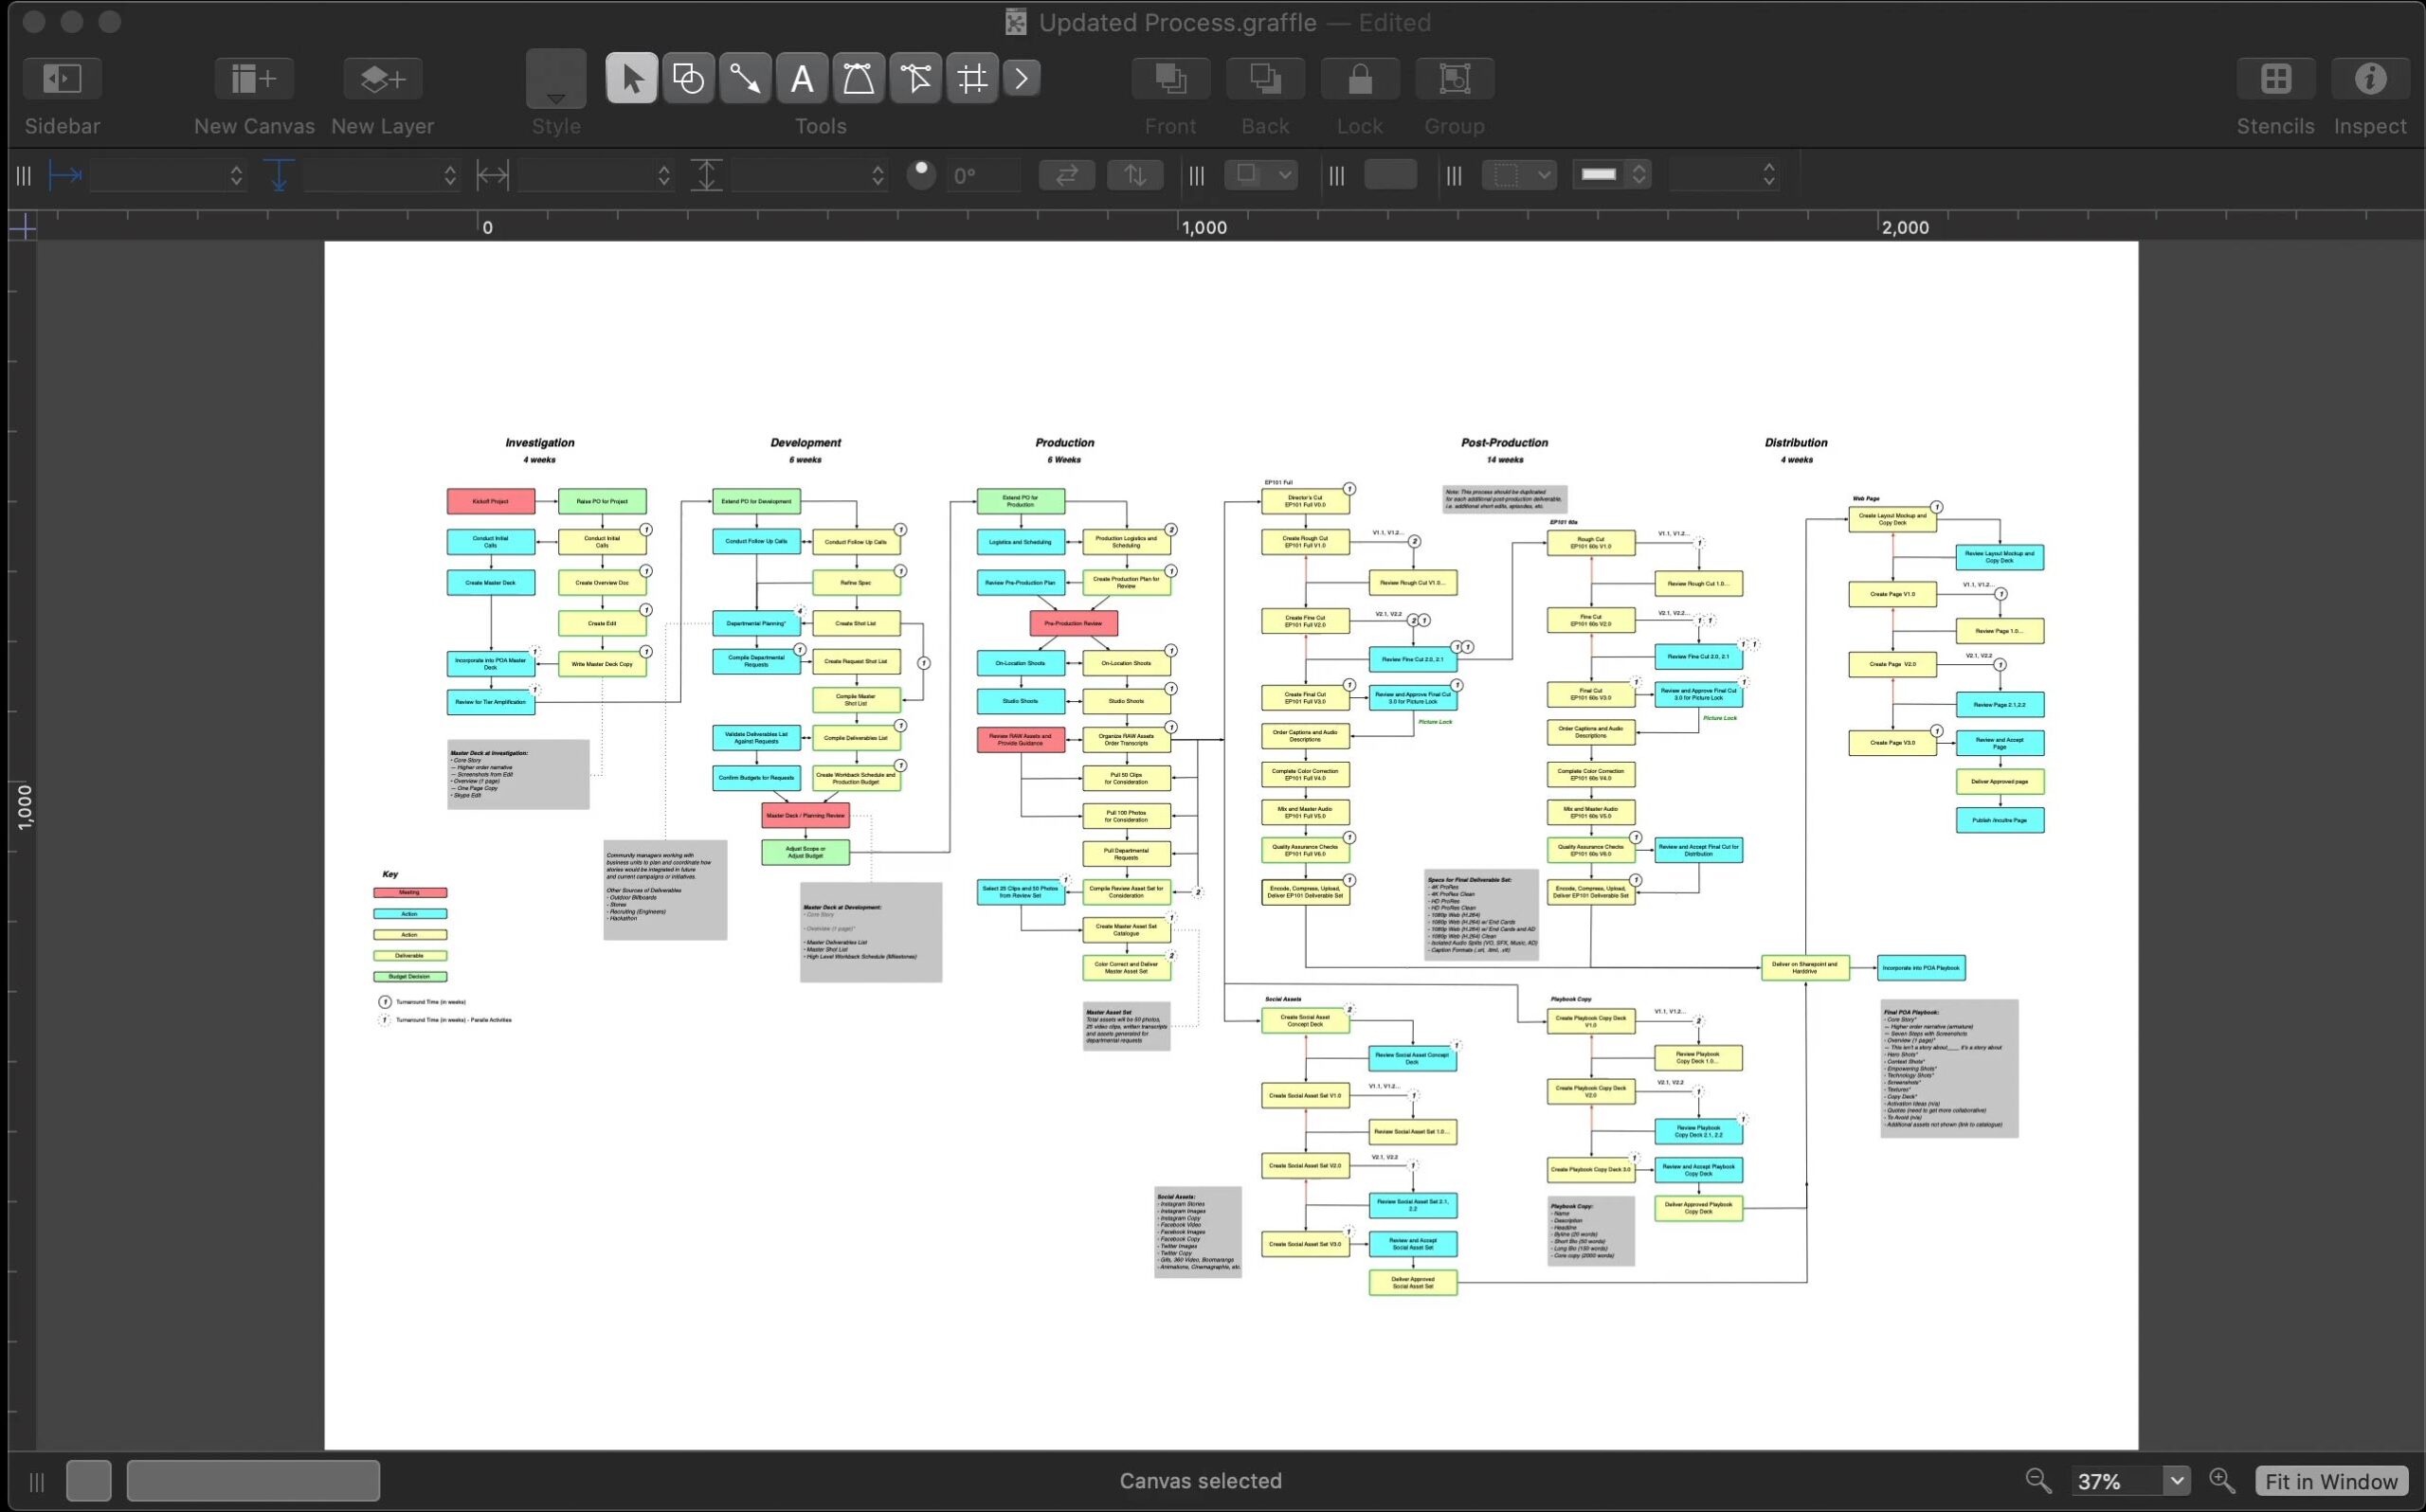Select the Point Editor tool
The image size is (2426, 1512).
(915, 77)
